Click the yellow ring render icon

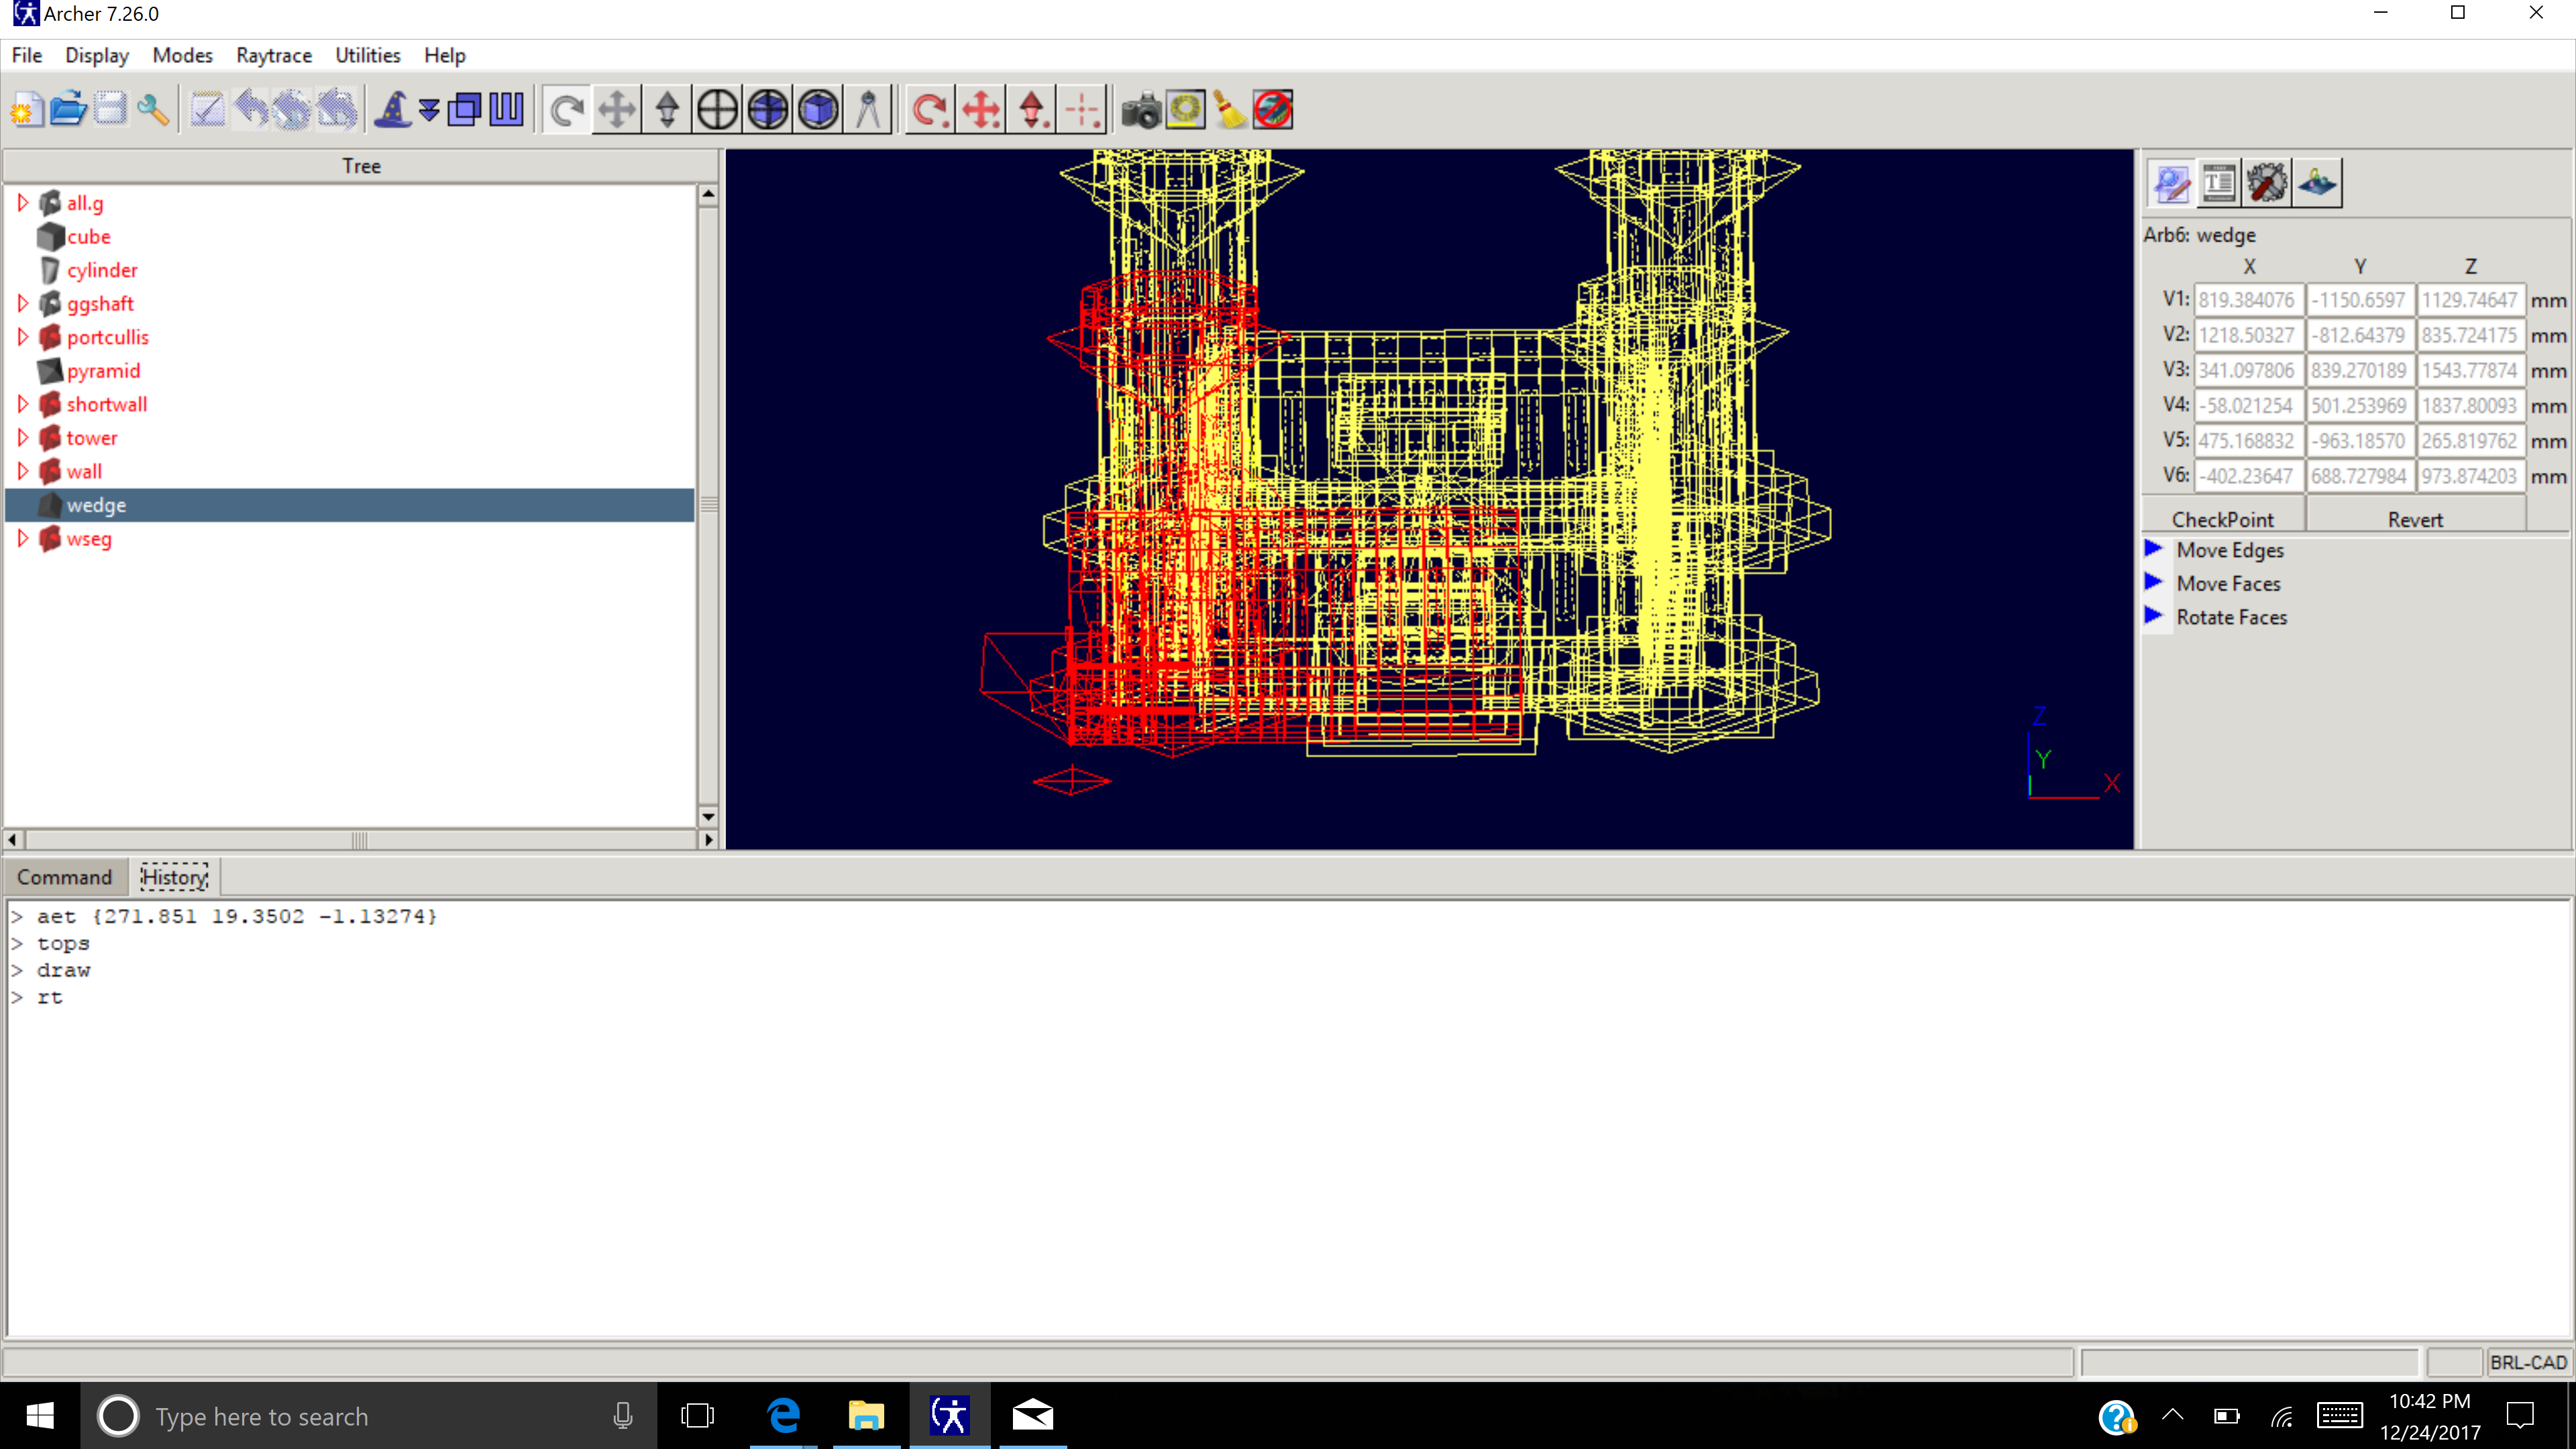(x=1185, y=109)
